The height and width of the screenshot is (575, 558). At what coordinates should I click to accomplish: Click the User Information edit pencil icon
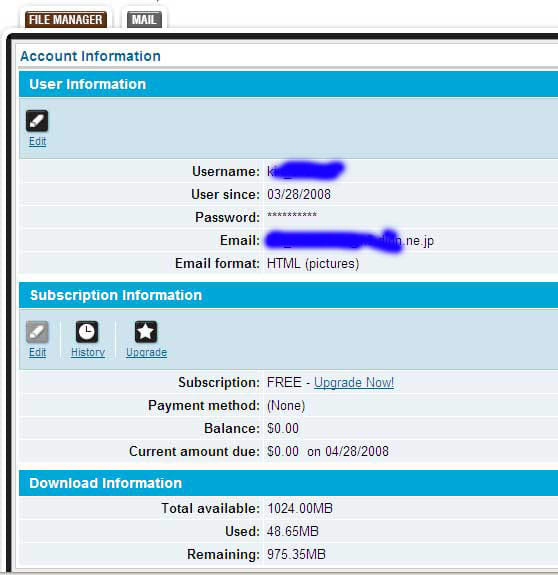[x=37, y=121]
